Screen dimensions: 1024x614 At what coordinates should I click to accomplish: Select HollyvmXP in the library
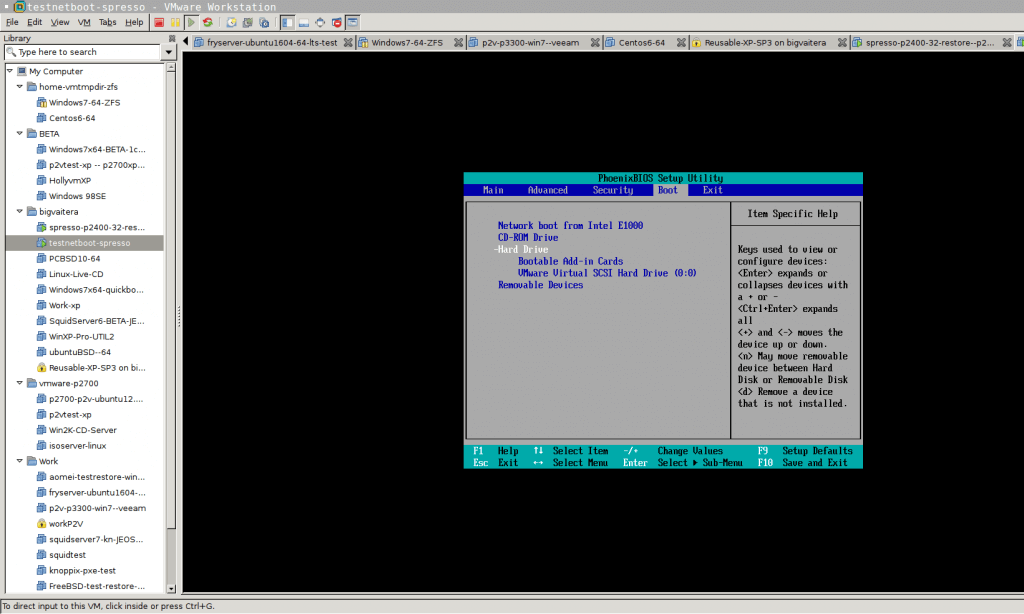[x=70, y=180]
